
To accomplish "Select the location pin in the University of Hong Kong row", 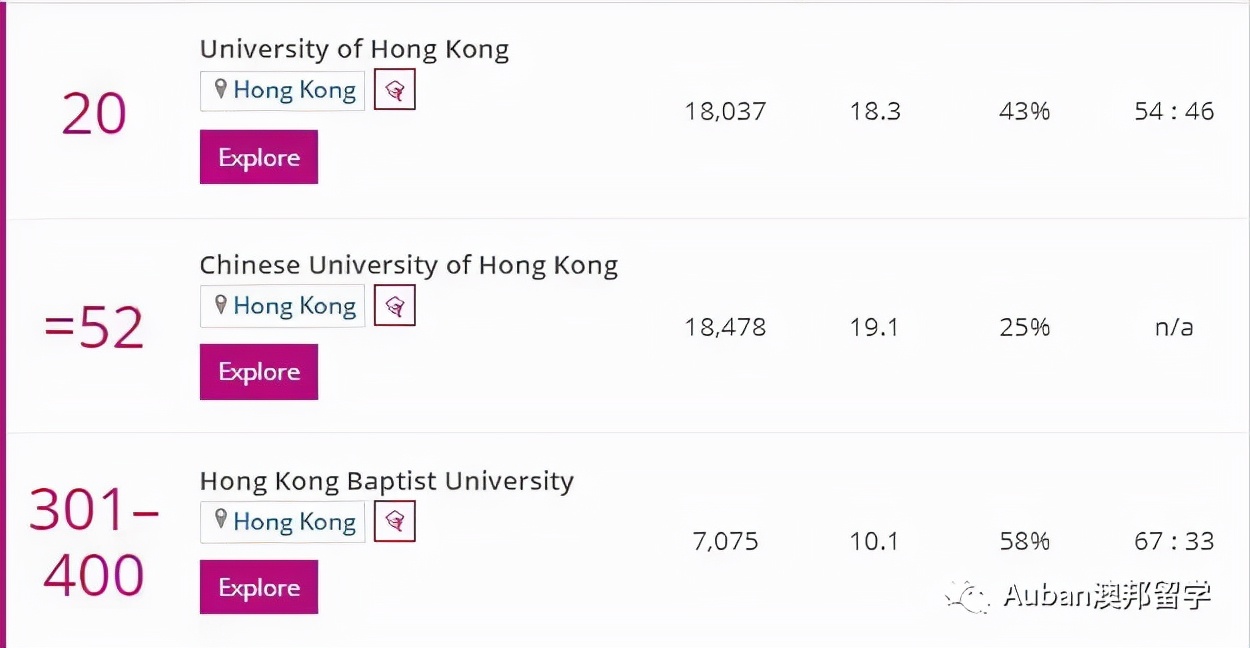I will point(222,89).
